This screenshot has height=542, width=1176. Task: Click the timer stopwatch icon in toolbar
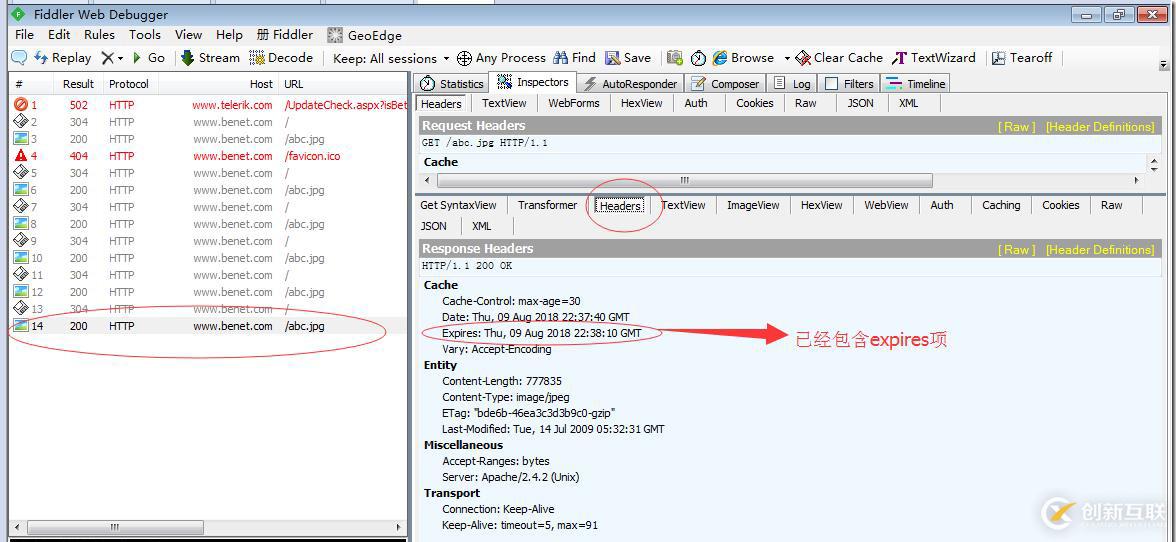click(x=698, y=58)
